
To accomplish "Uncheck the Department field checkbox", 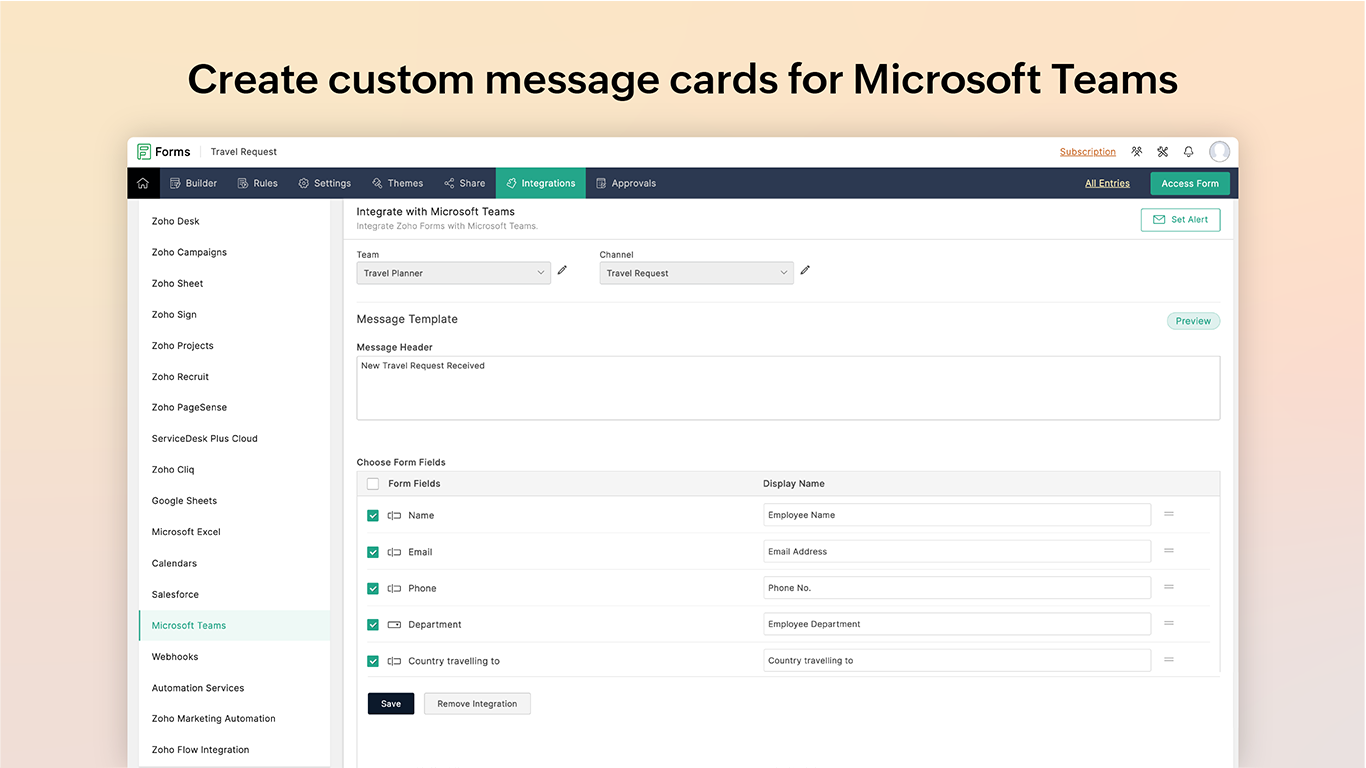I will coord(373,625).
